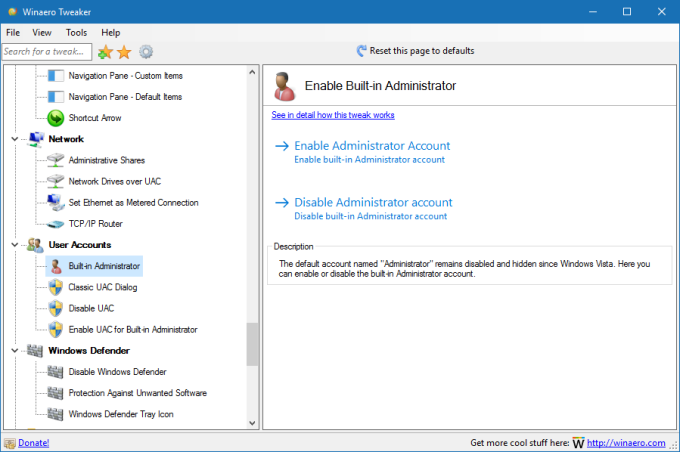Select Built-in Administrator text in tree
The width and height of the screenshot is (680, 452).
pyautogui.click(x=104, y=266)
